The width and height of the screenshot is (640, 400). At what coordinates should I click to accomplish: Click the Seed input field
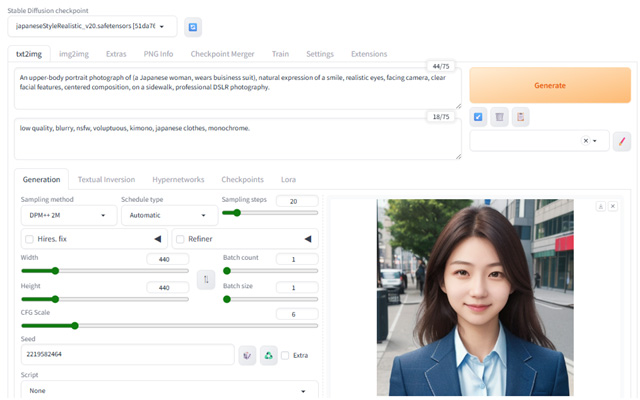tap(127, 355)
